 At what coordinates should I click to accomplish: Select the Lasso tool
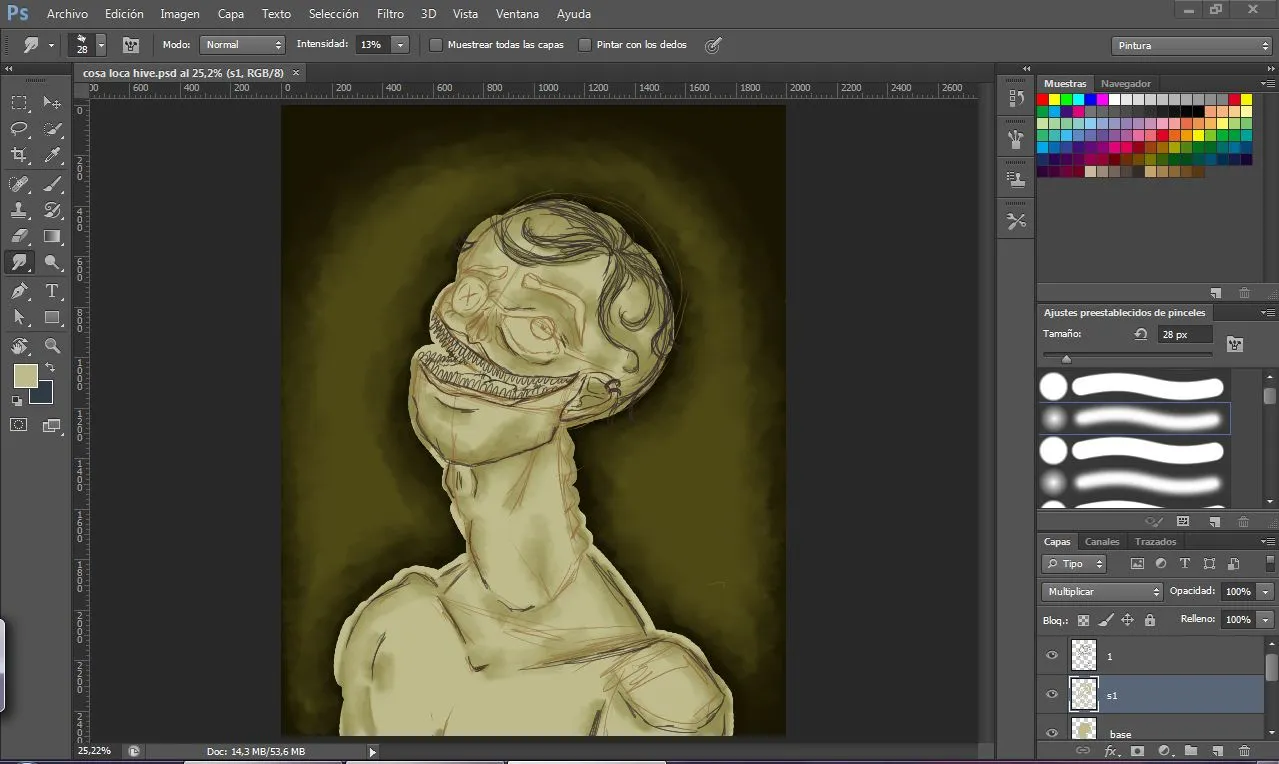[x=19, y=129]
